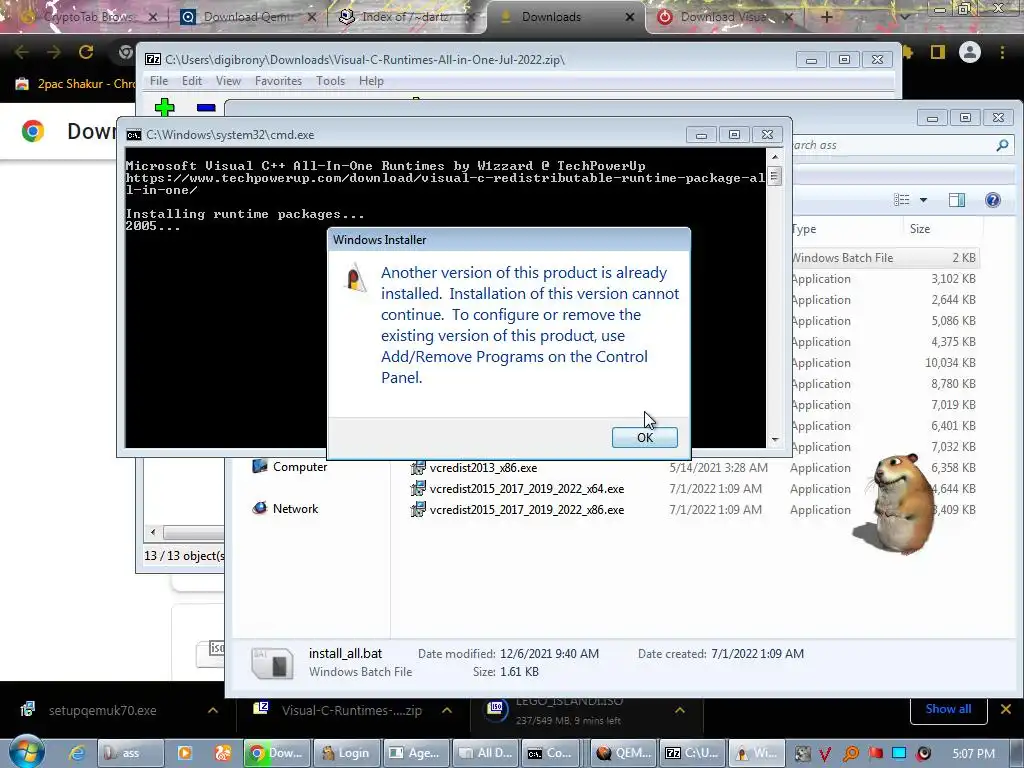The image size is (1024, 768).
Task: Switch to Download Qemu tab in Chrome
Action: (x=248, y=17)
